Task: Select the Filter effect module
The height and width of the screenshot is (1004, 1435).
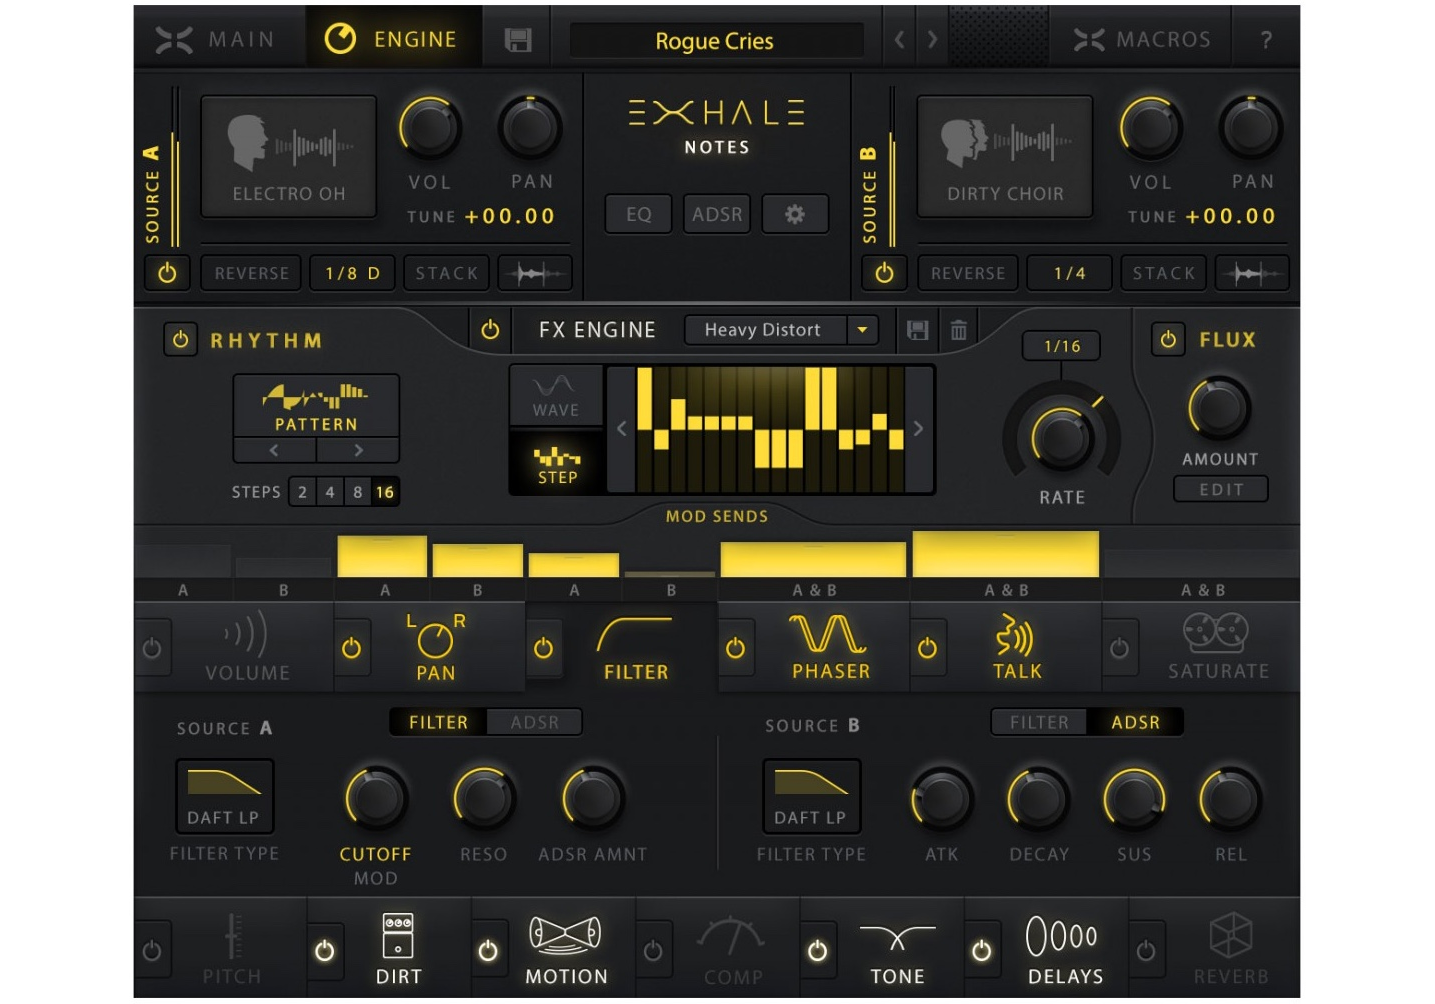Action: point(635,647)
